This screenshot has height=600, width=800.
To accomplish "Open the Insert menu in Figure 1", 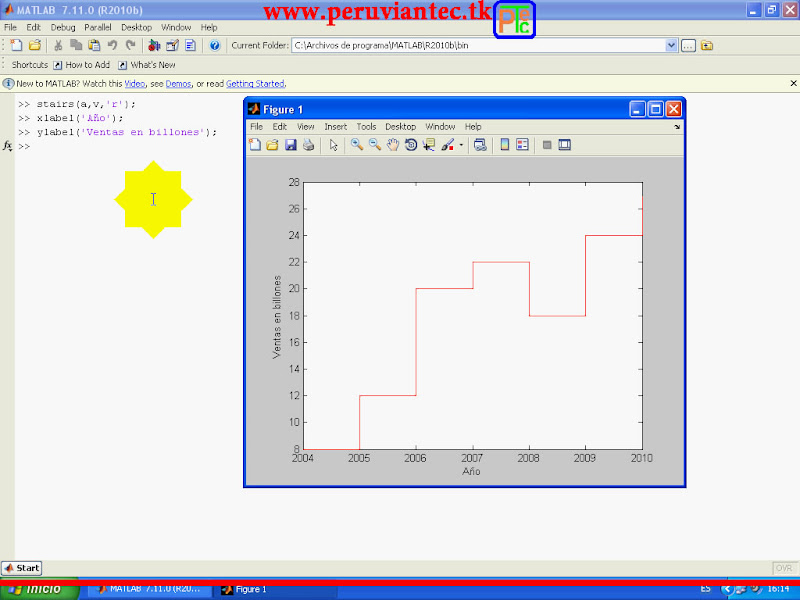I will tap(336, 127).
